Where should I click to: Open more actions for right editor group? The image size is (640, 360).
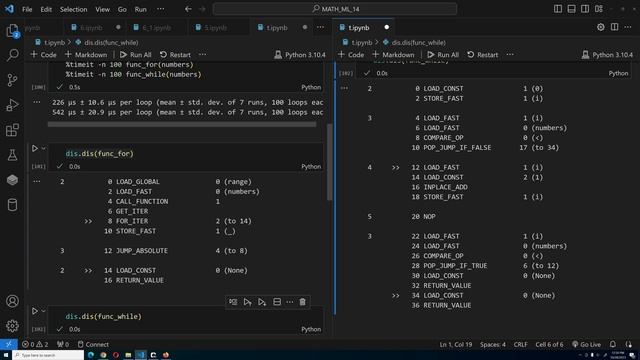(x=628, y=27)
